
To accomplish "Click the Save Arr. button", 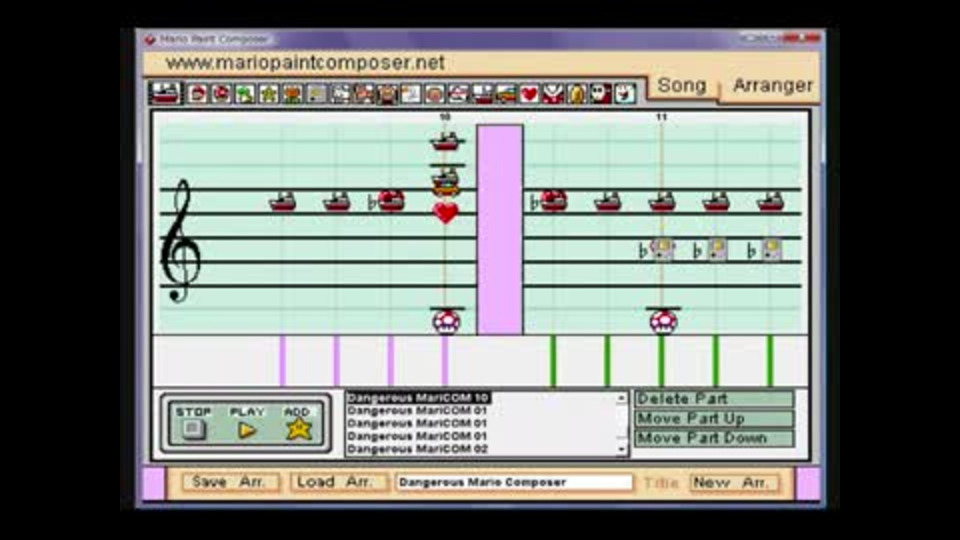I will pos(230,482).
